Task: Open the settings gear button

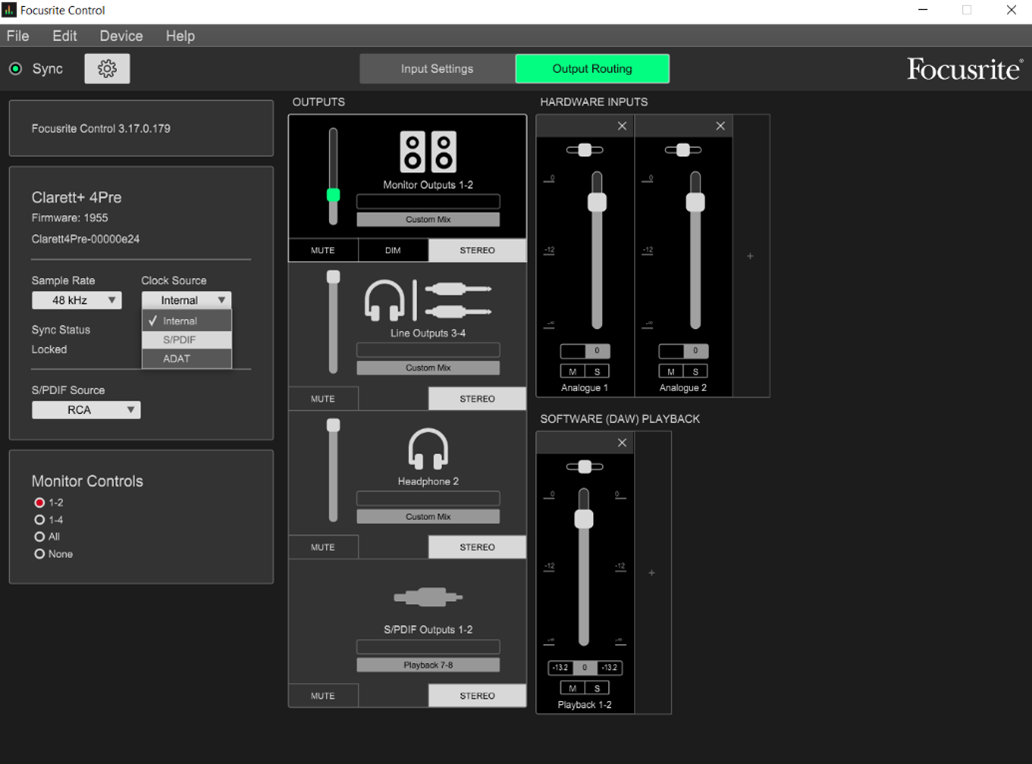Action: 107,68
